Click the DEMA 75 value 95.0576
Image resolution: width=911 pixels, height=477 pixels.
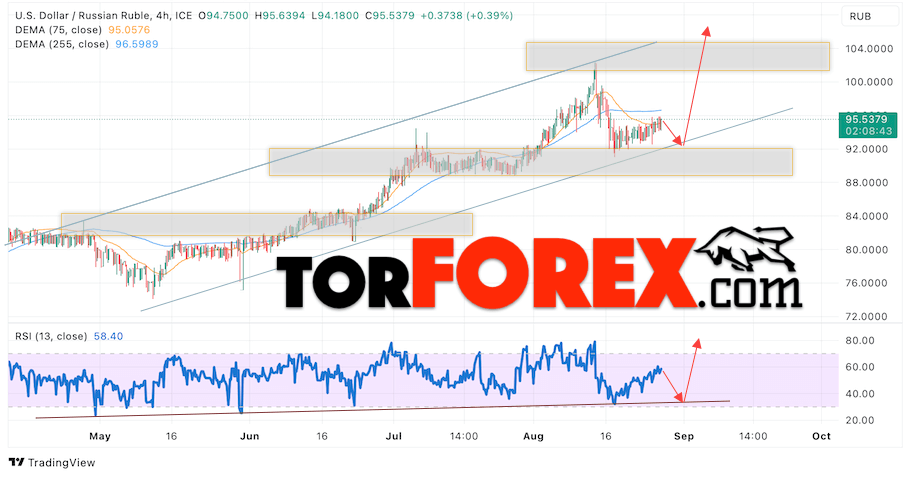[x=129, y=30]
